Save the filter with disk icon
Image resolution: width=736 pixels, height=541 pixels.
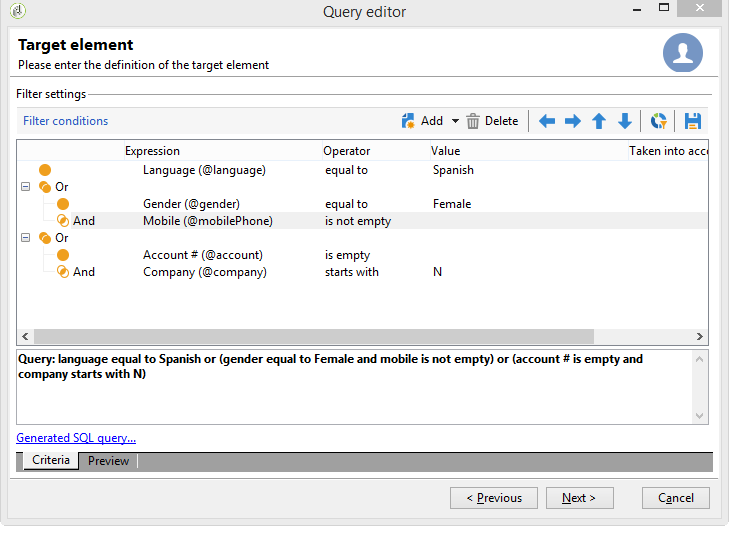click(692, 121)
